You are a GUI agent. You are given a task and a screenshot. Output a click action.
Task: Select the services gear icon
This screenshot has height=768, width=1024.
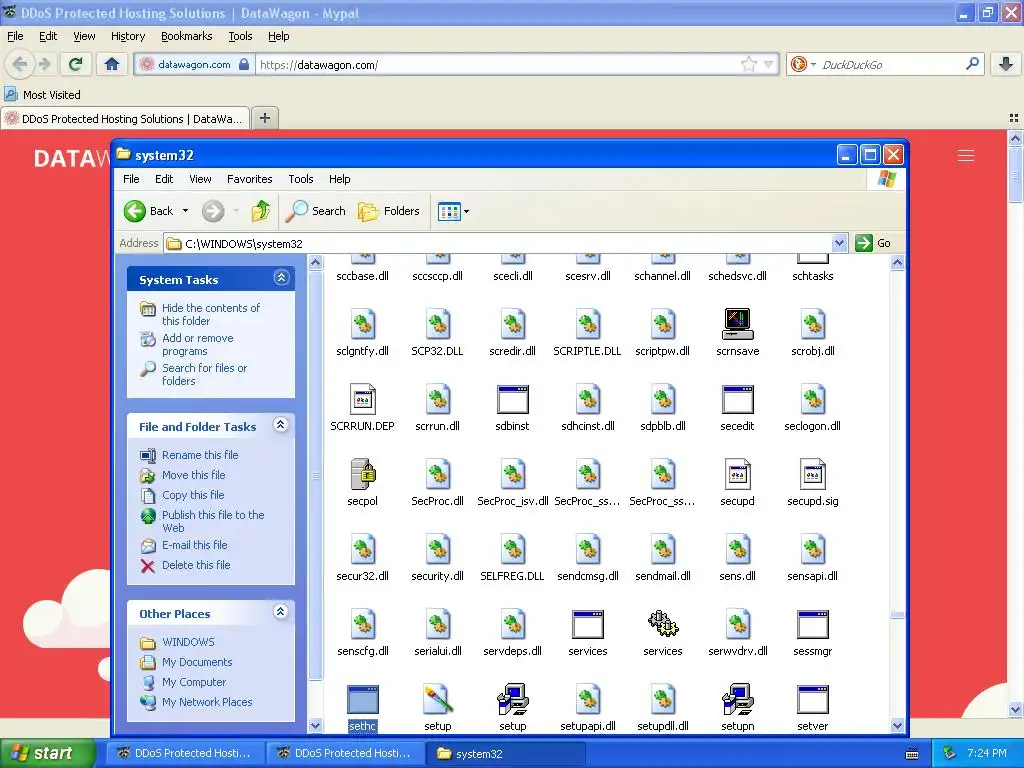tap(663, 624)
